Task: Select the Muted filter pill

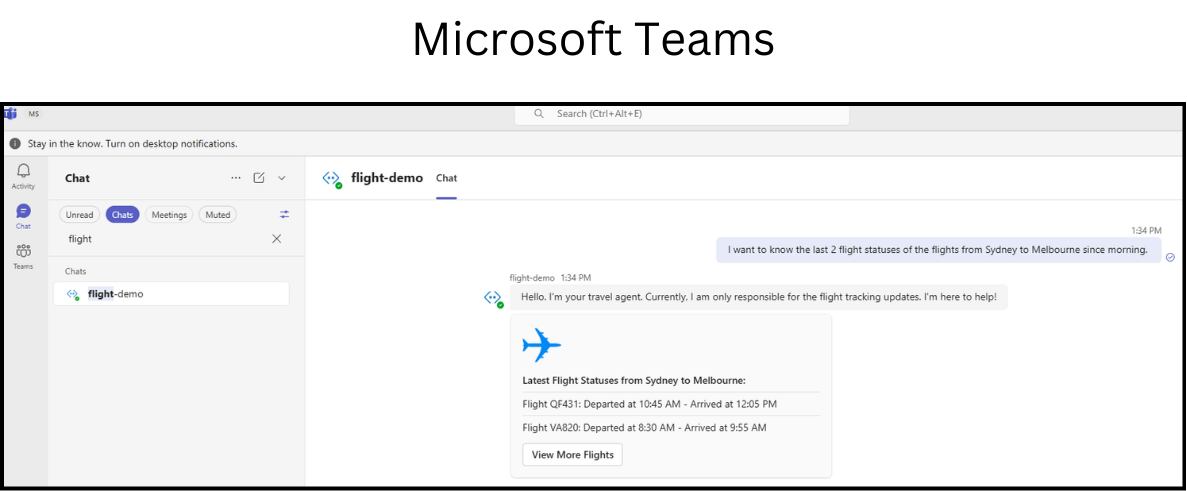Action: pos(218,215)
